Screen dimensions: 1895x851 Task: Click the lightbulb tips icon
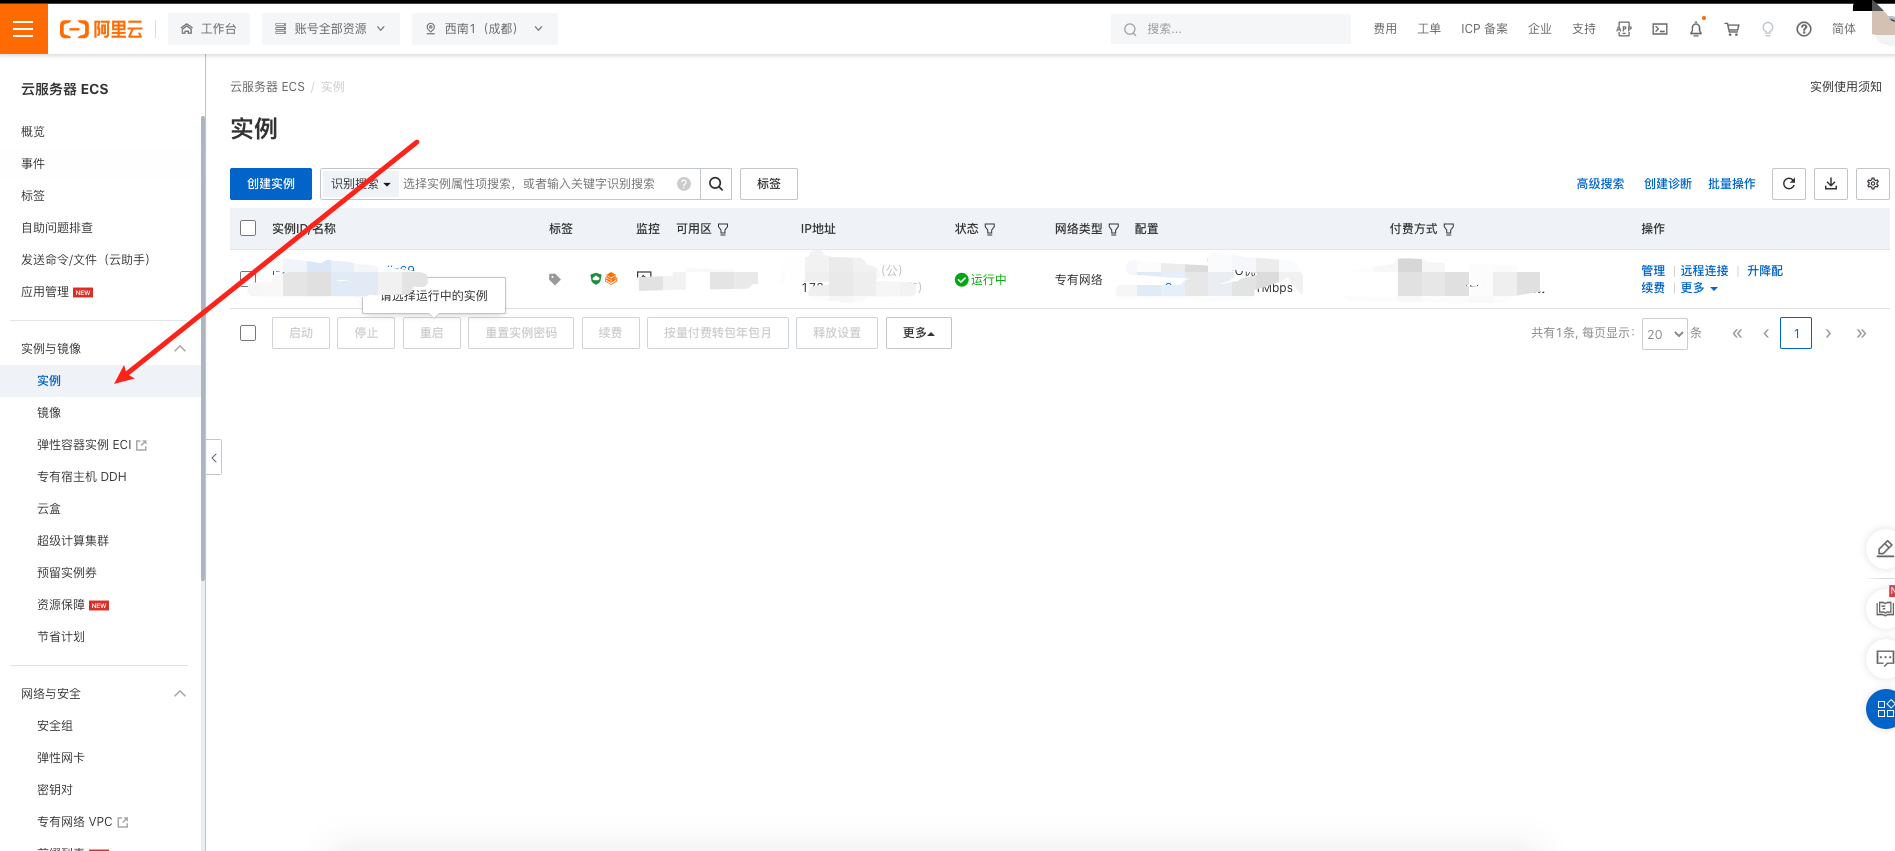pyautogui.click(x=1768, y=29)
